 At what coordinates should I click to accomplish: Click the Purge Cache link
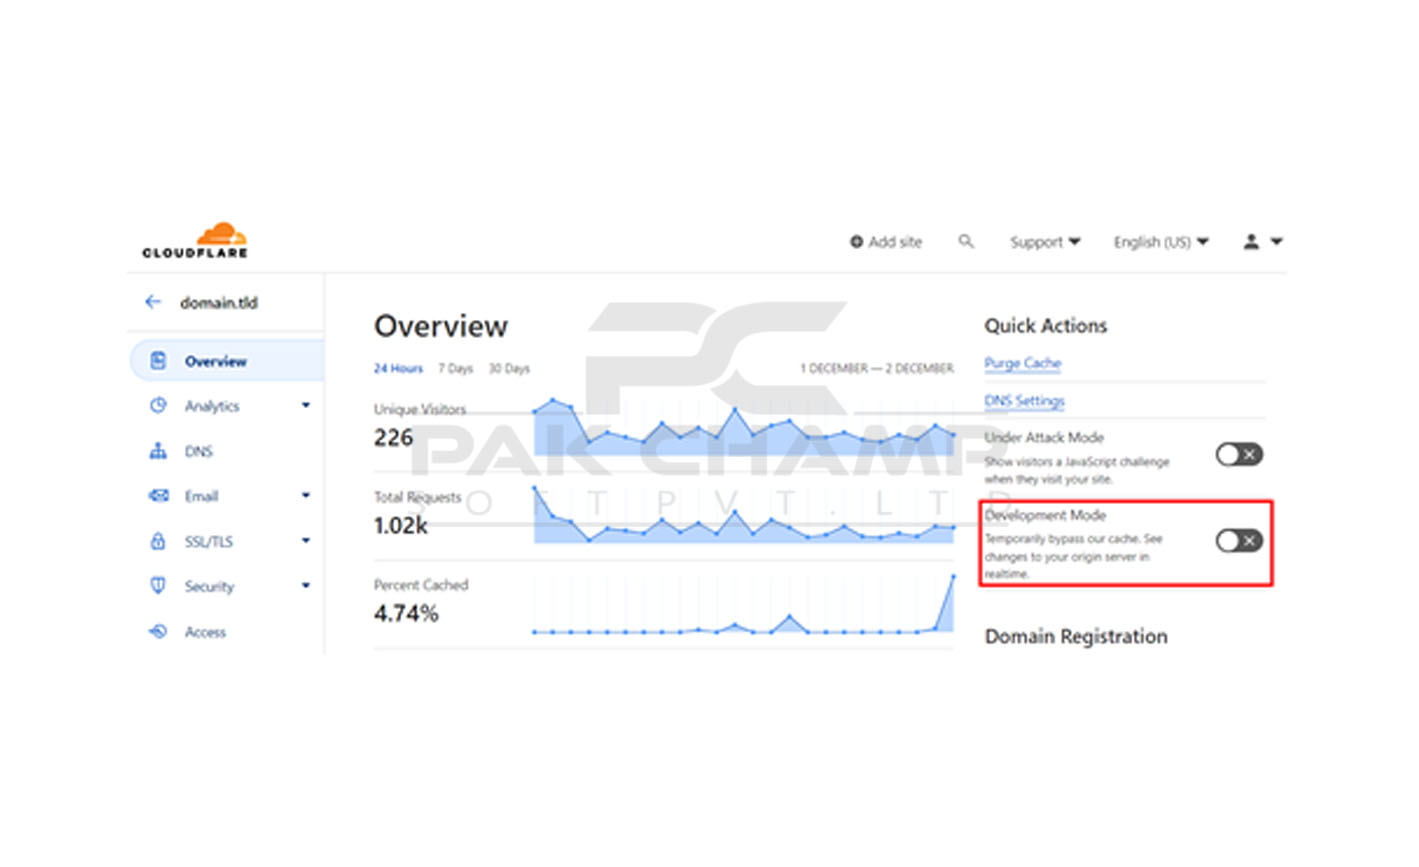(1022, 363)
